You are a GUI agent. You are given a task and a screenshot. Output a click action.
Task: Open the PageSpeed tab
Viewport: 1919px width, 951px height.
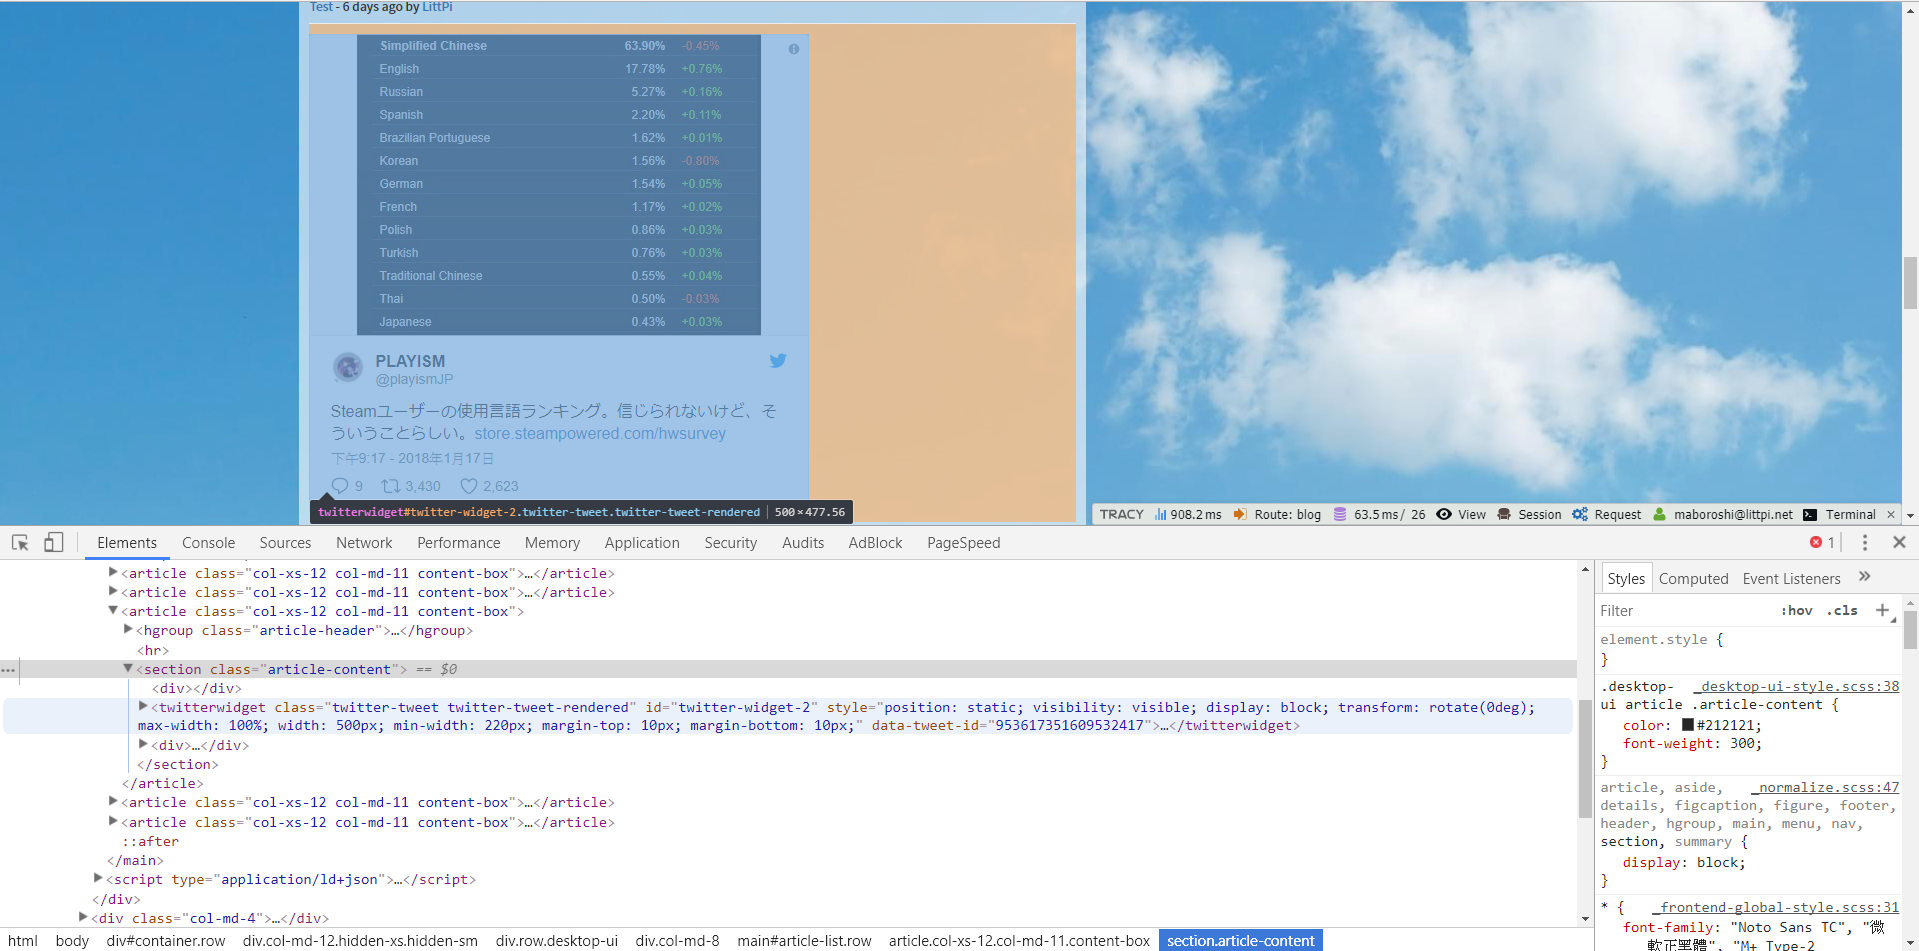(963, 542)
